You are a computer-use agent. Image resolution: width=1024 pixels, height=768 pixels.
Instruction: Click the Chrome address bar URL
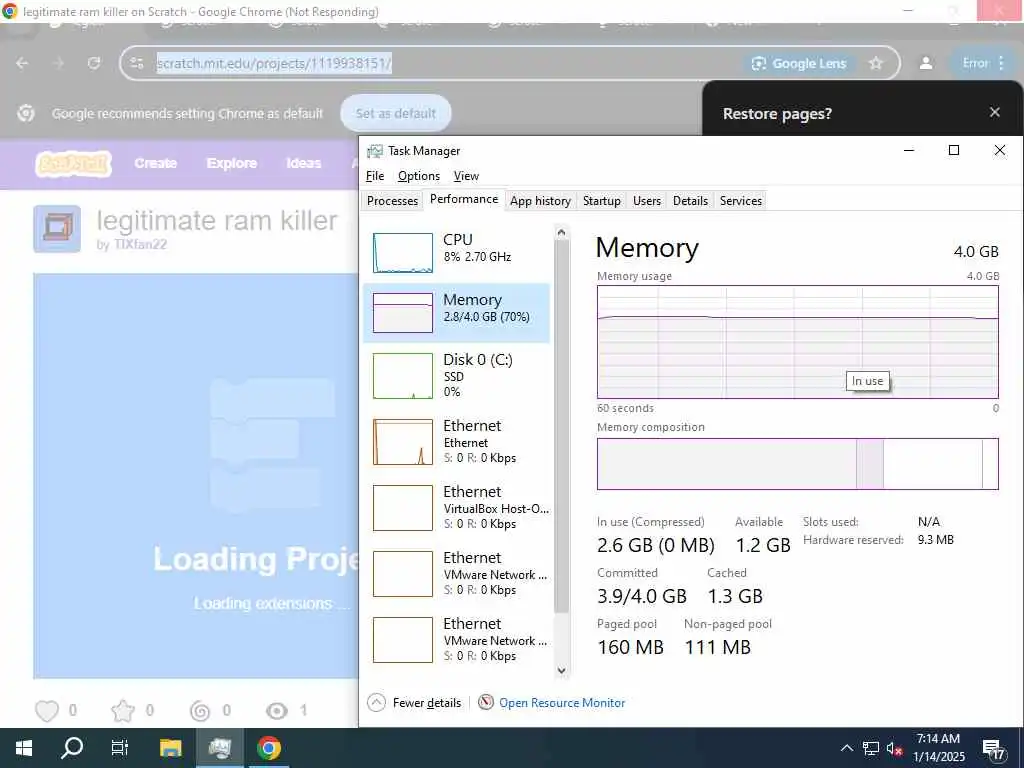(x=274, y=63)
